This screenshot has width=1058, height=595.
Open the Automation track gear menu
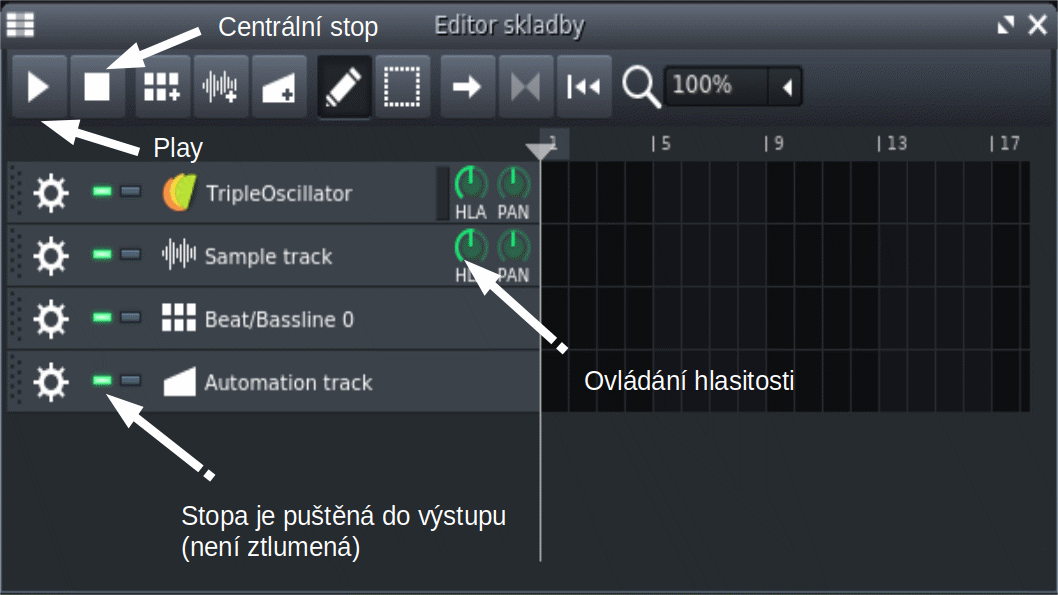pos(51,381)
